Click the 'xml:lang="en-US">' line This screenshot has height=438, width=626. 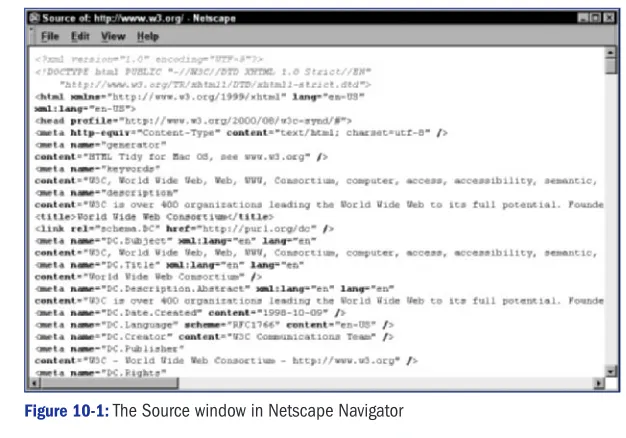[x=85, y=109]
